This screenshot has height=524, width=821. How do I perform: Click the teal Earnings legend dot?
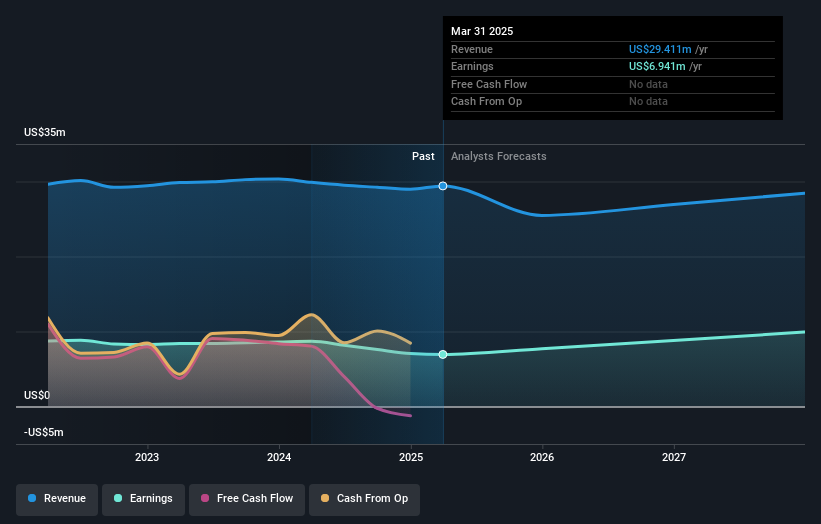118,498
